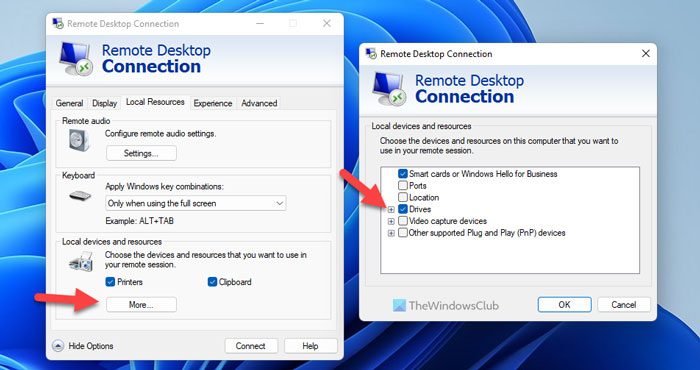Click the More button
The width and height of the screenshot is (700, 370).
pyautogui.click(x=141, y=305)
